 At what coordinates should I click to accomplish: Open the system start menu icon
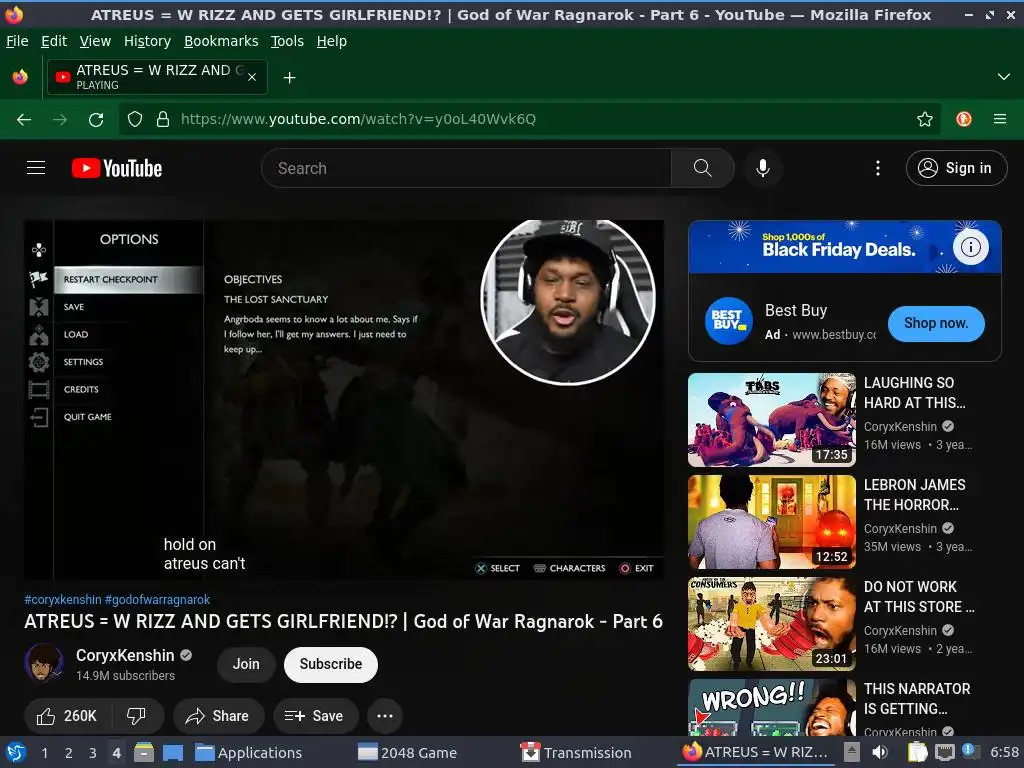(16, 752)
